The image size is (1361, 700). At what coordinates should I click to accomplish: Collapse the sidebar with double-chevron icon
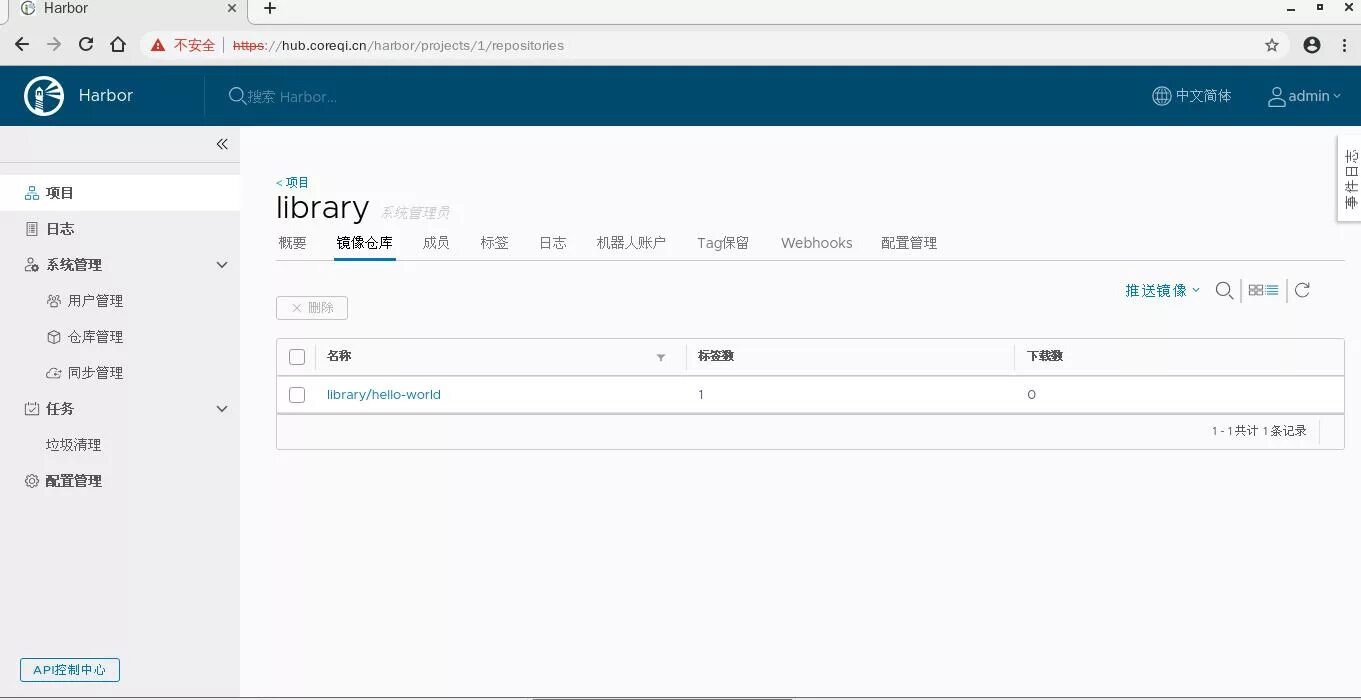pos(222,144)
